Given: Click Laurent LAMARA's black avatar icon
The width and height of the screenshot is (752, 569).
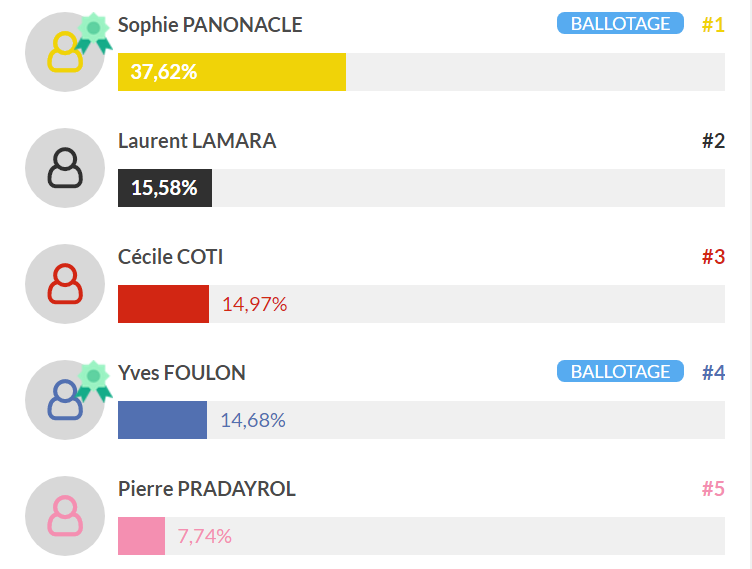Looking at the screenshot, I should (65, 168).
